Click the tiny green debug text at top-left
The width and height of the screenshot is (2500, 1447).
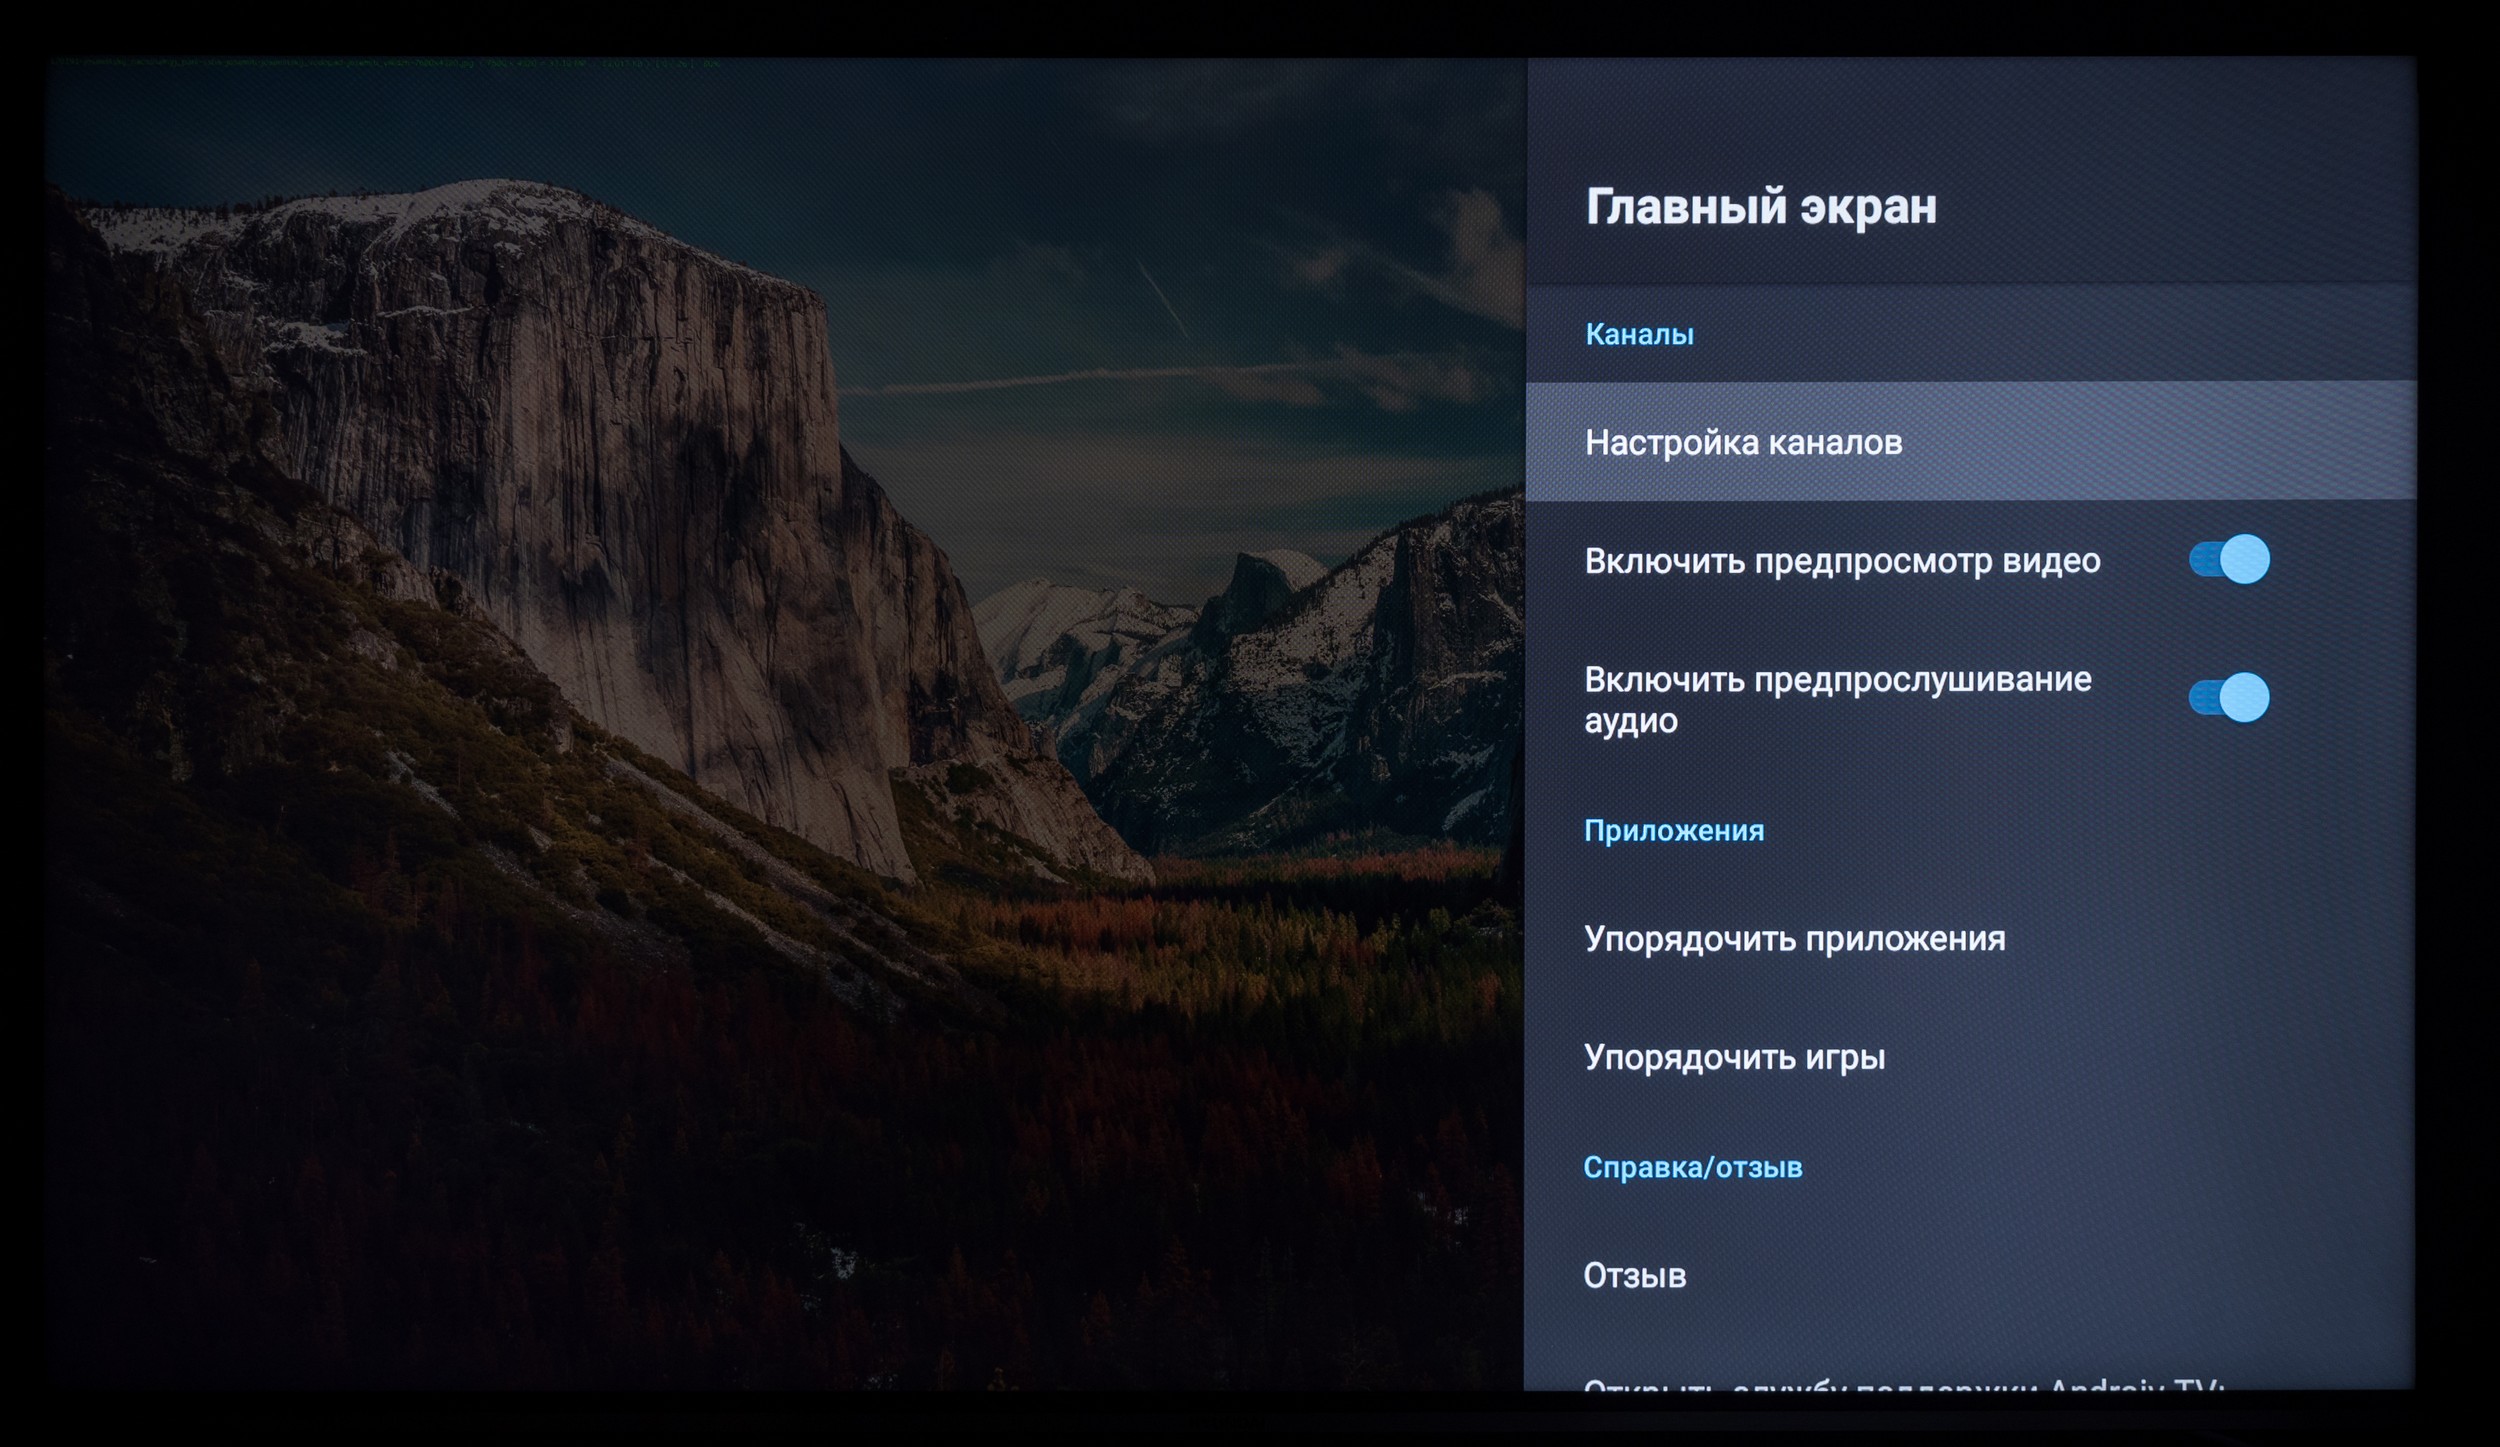point(380,64)
